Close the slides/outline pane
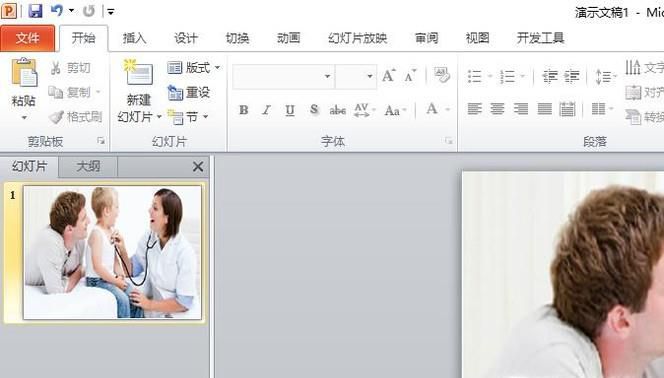The height and width of the screenshot is (378, 664). pyautogui.click(x=198, y=166)
